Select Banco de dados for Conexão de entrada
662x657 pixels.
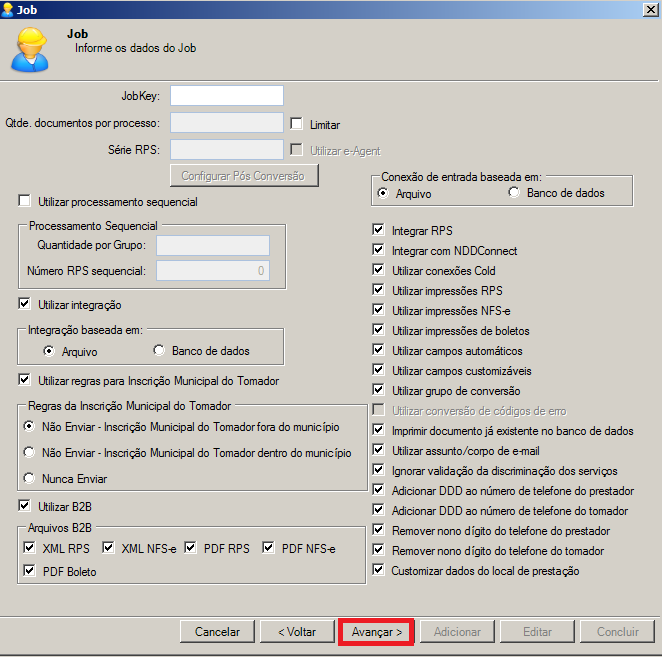tap(514, 193)
